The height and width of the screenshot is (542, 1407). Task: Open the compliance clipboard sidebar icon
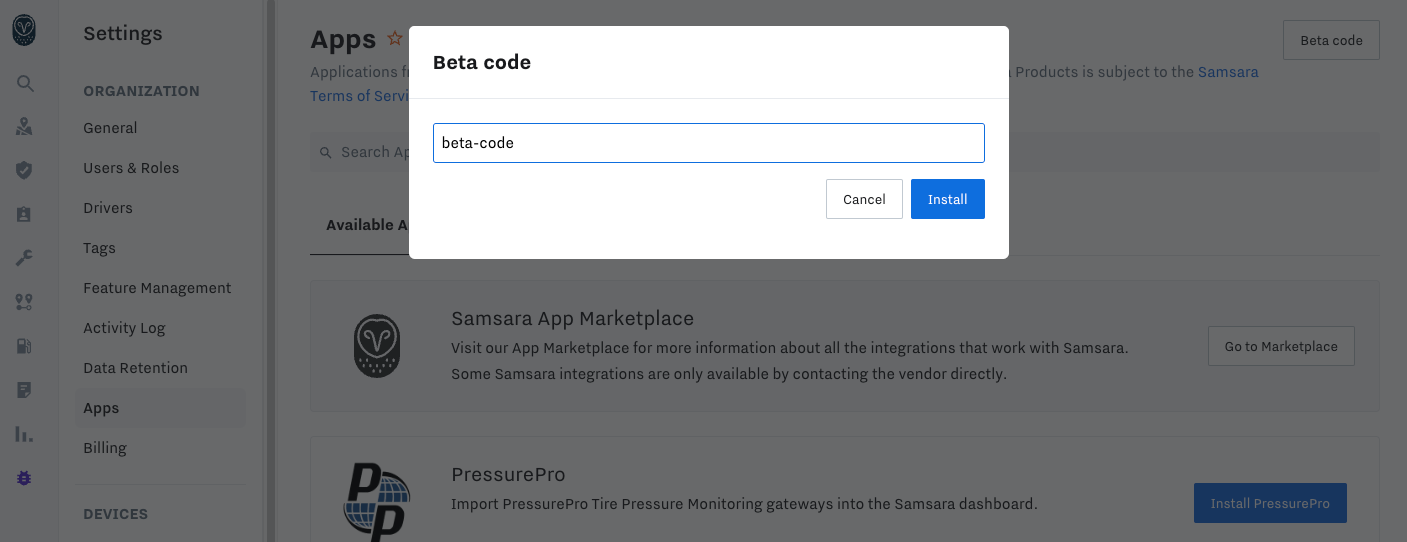pos(25,214)
